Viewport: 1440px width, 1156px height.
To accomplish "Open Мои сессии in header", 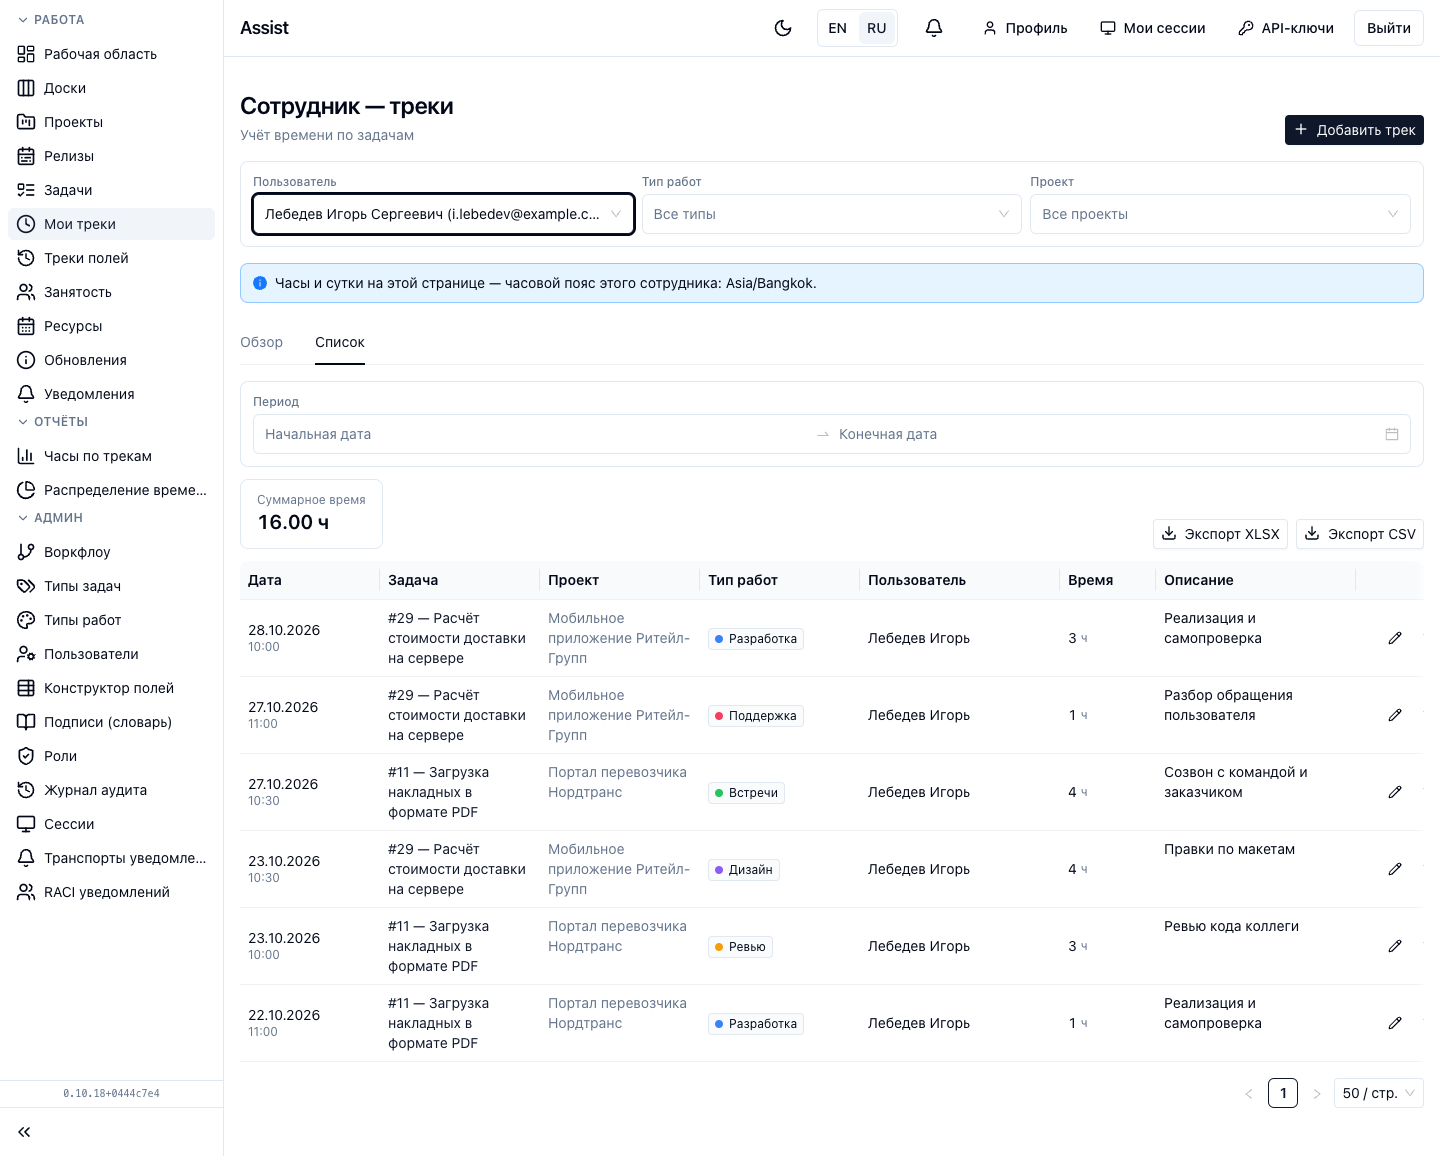I will pyautogui.click(x=1153, y=28).
